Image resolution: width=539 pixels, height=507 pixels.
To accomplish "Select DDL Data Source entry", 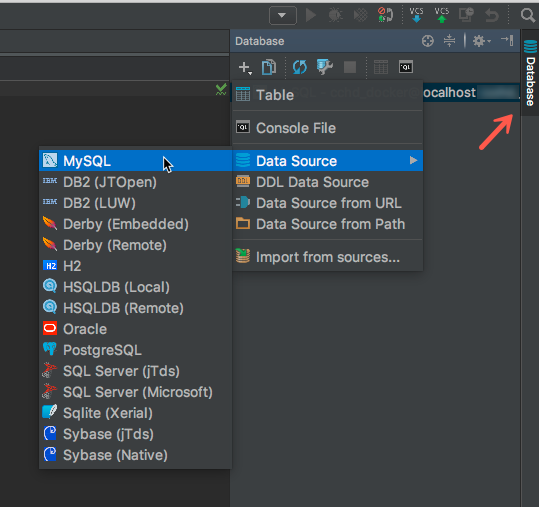I will 328,182.
